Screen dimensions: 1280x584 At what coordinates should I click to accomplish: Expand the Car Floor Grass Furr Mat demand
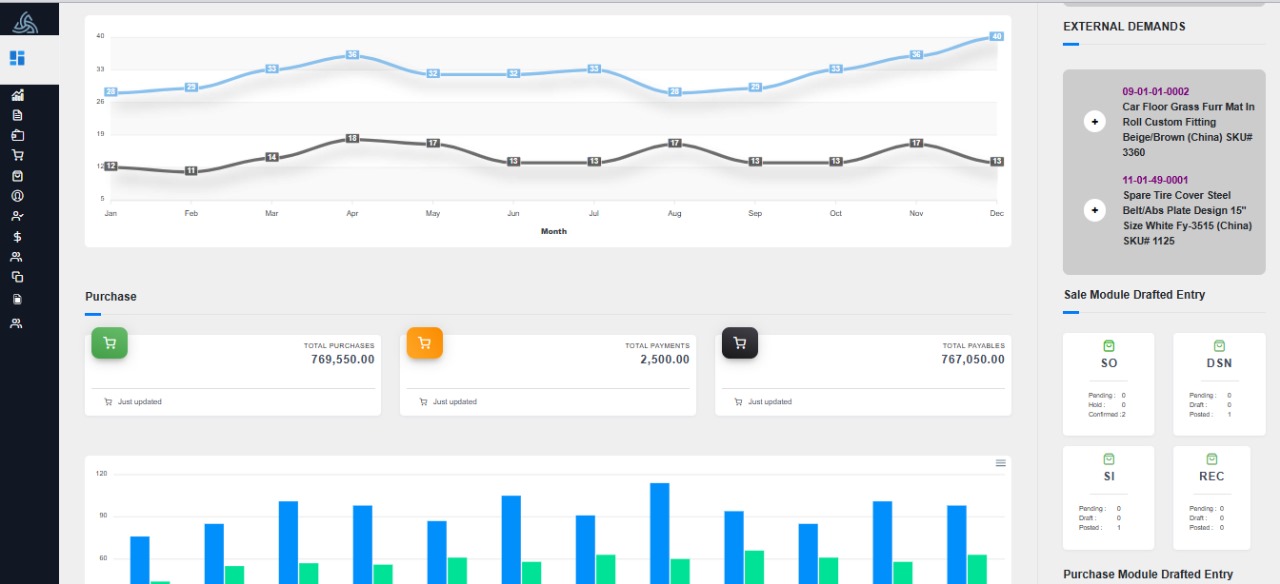click(1095, 122)
